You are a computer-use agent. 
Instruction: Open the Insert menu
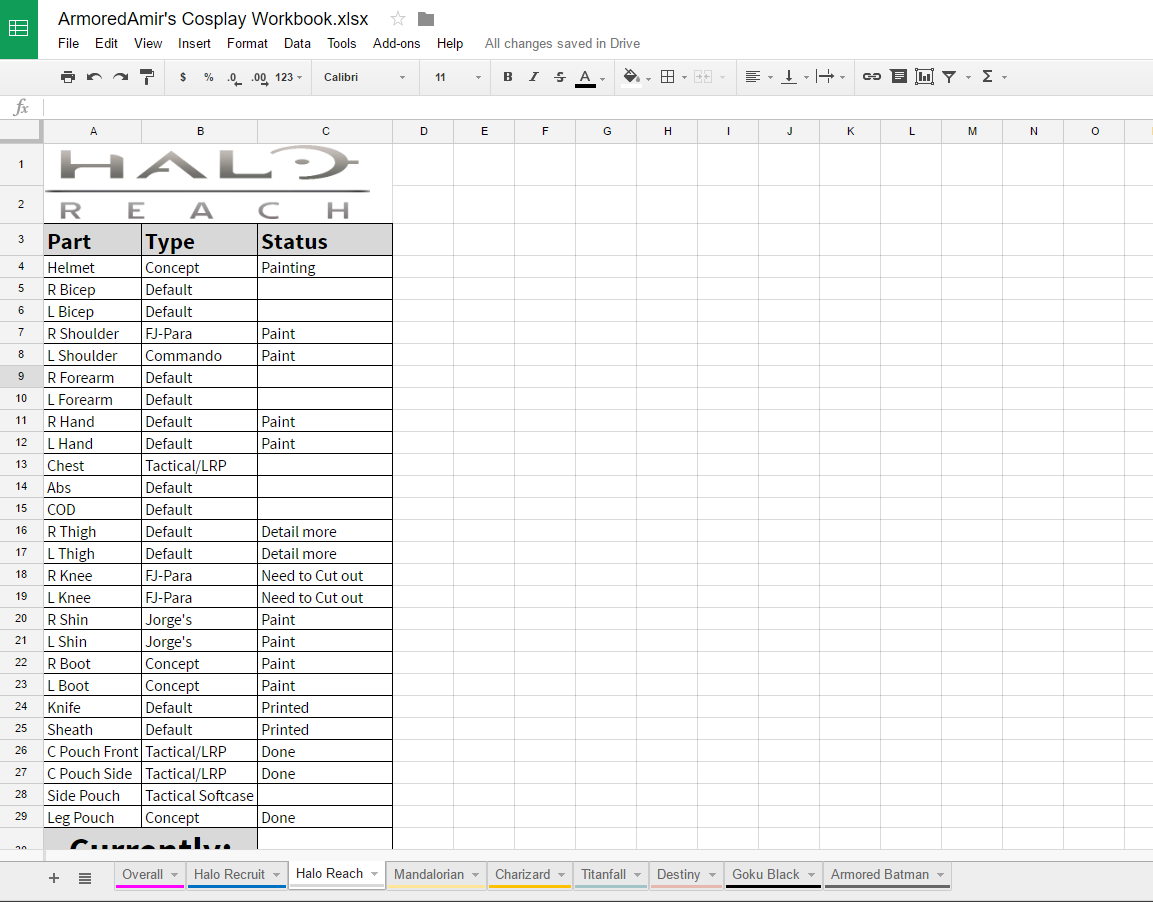coord(194,43)
